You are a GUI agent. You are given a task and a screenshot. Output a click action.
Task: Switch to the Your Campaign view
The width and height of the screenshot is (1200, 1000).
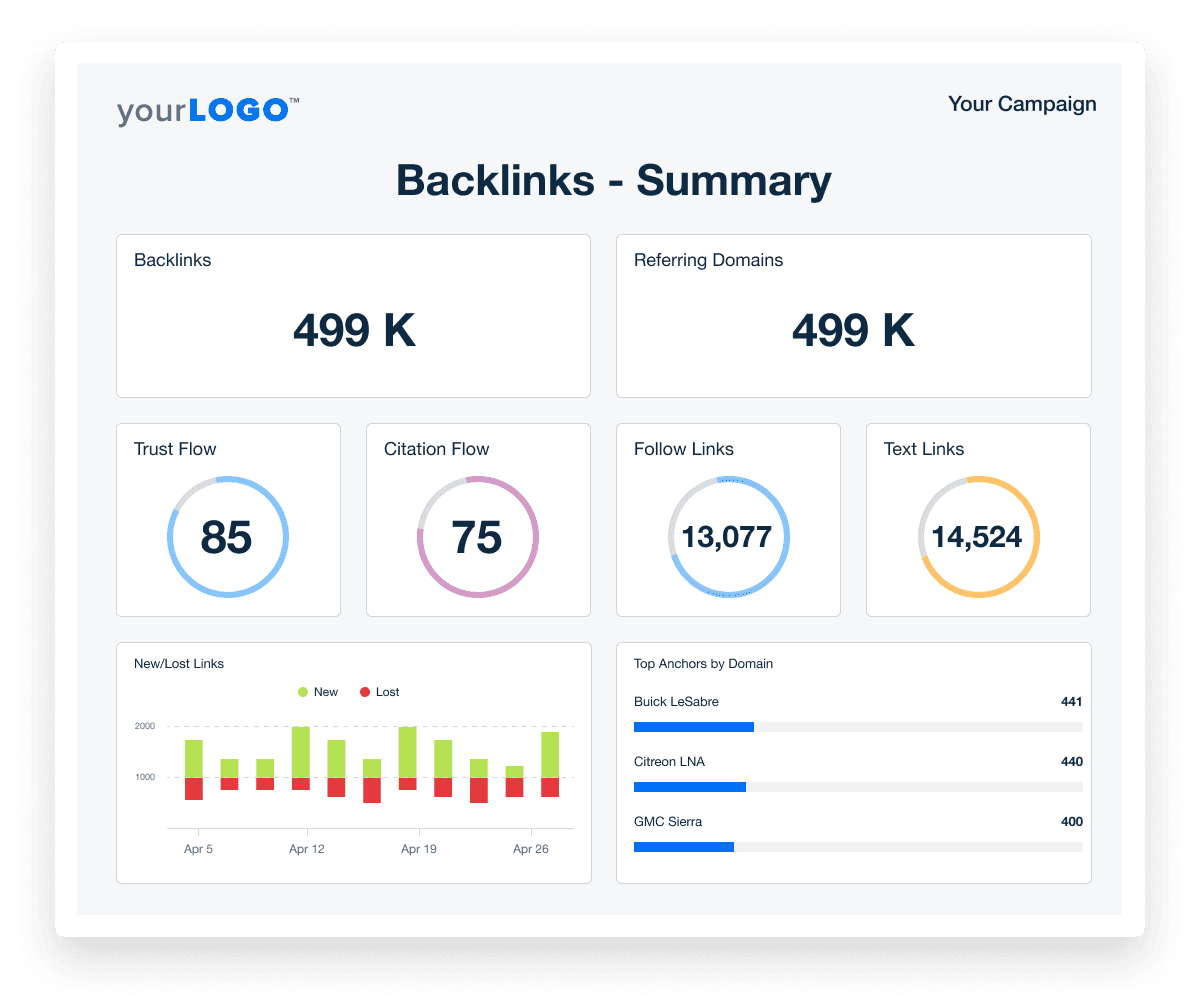point(1022,104)
